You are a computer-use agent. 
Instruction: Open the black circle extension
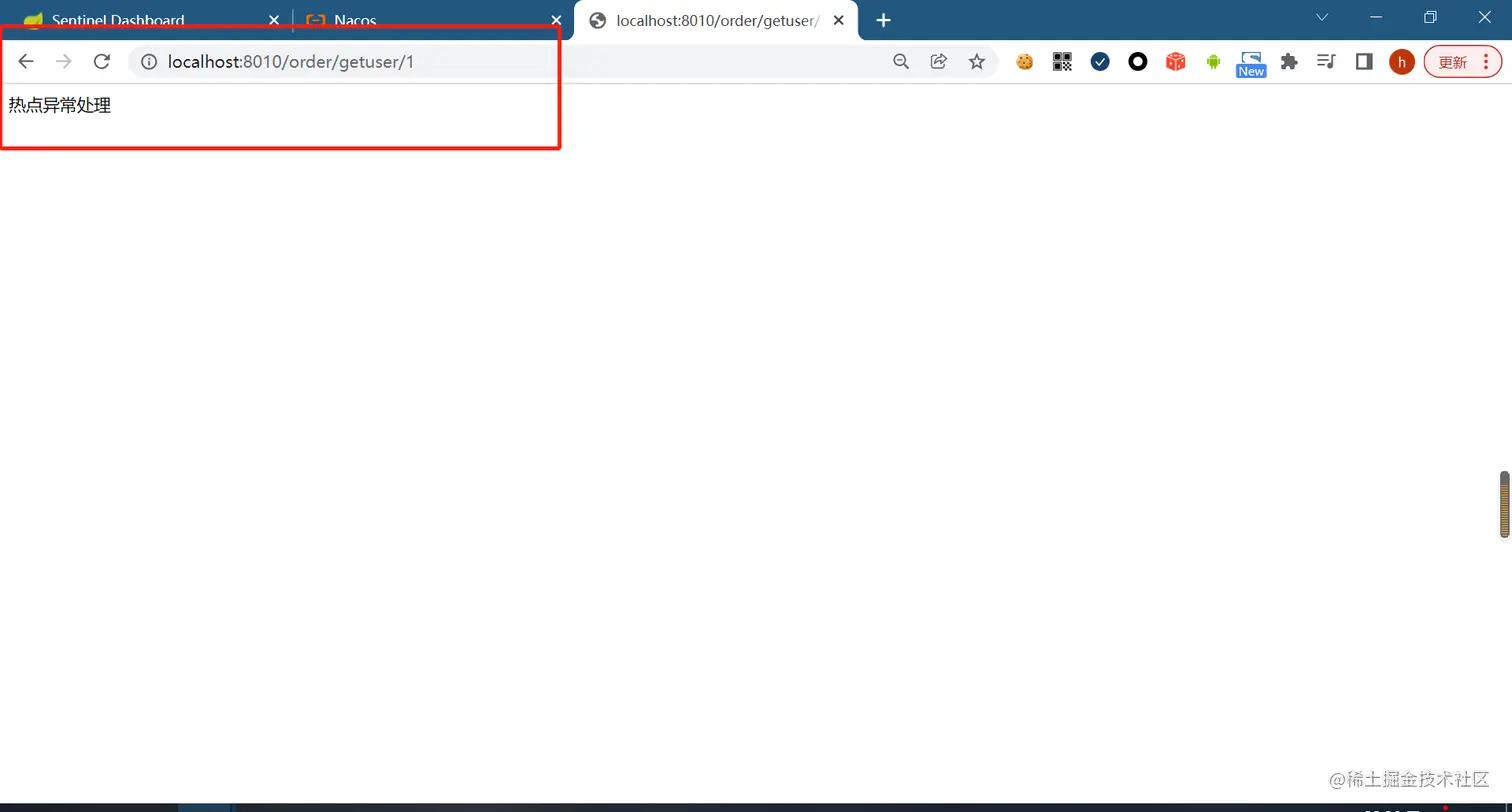1138,62
